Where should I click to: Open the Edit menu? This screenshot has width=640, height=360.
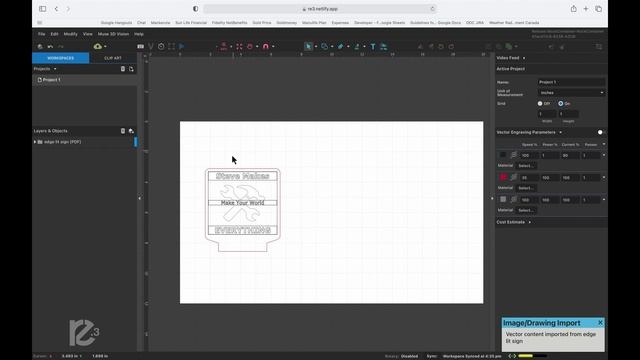[54, 34]
